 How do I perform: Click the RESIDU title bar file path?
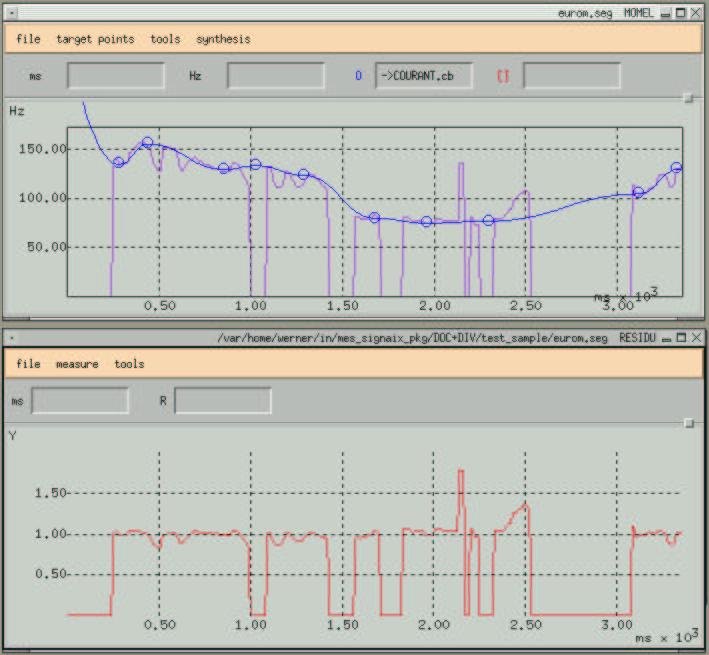tap(412, 338)
